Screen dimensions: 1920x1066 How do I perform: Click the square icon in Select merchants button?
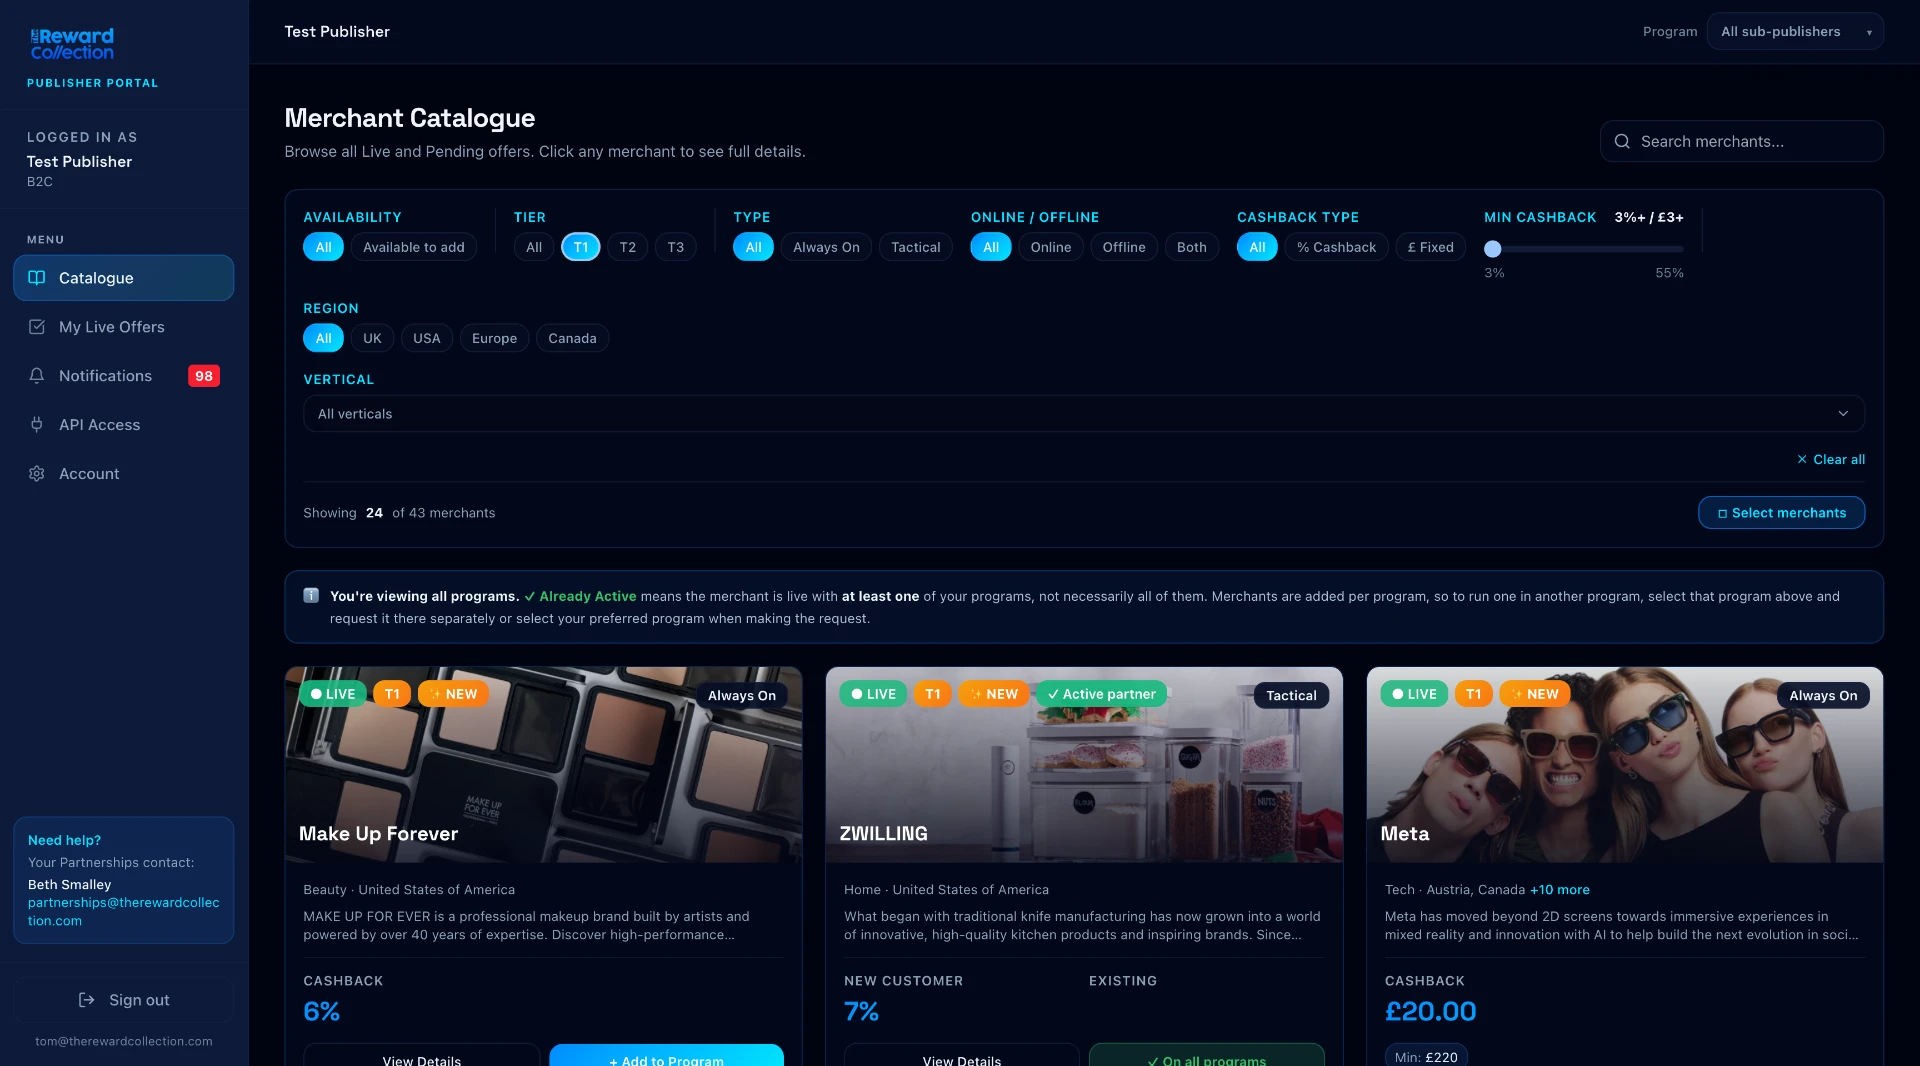point(1722,514)
